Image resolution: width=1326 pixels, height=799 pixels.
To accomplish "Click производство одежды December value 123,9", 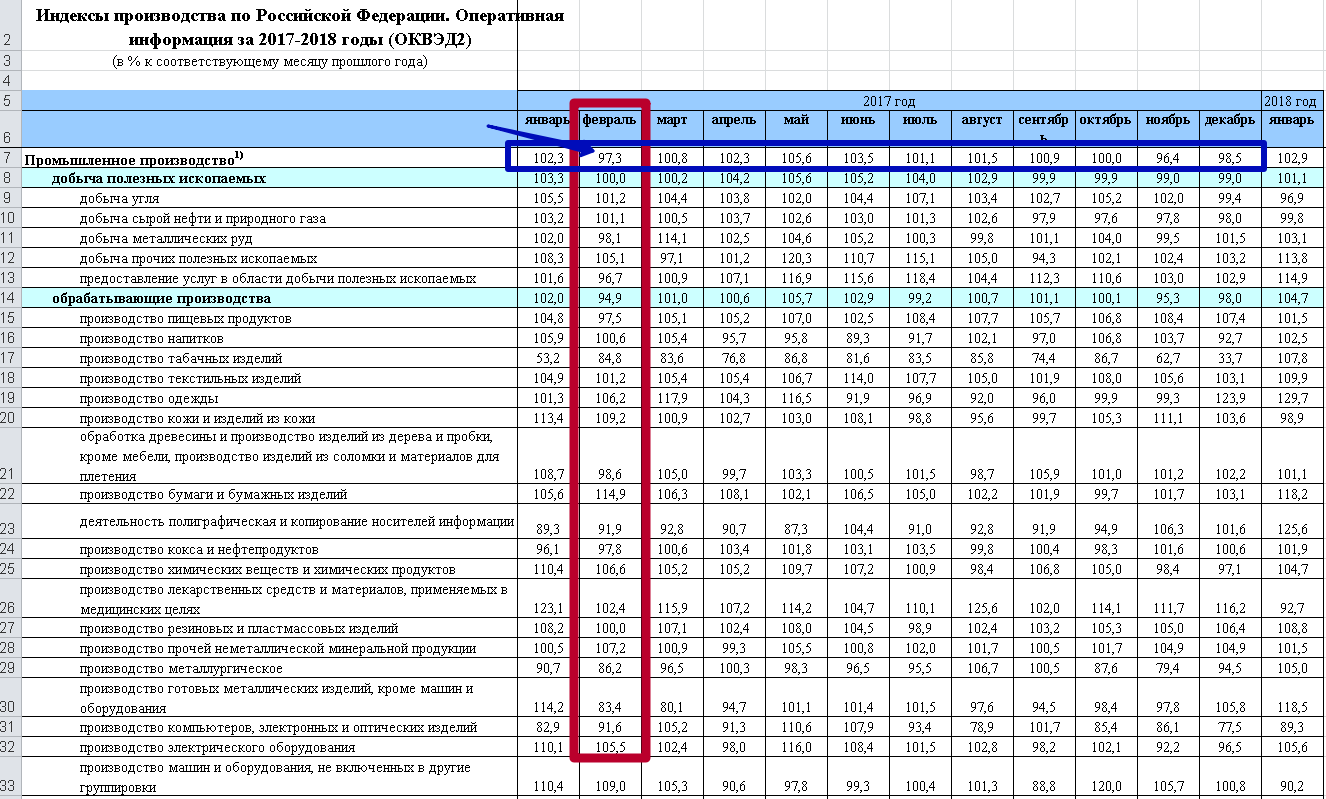I will [x=1230, y=398].
